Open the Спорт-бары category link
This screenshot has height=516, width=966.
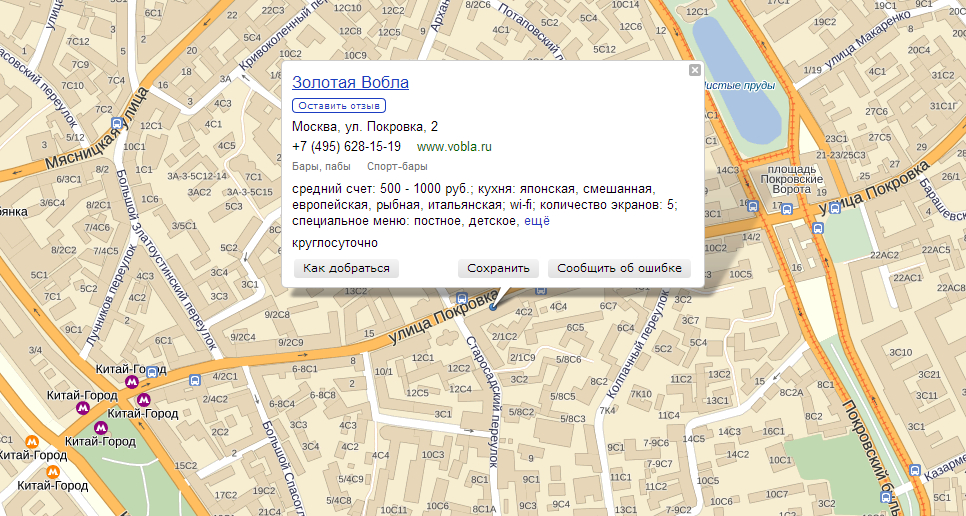click(x=397, y=167)
